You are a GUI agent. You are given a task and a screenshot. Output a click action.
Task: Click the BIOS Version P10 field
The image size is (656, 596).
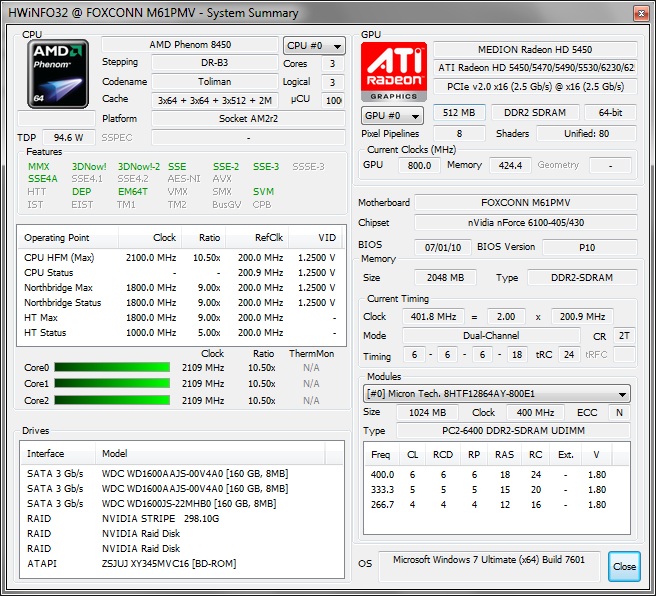(x=589, y=247)
